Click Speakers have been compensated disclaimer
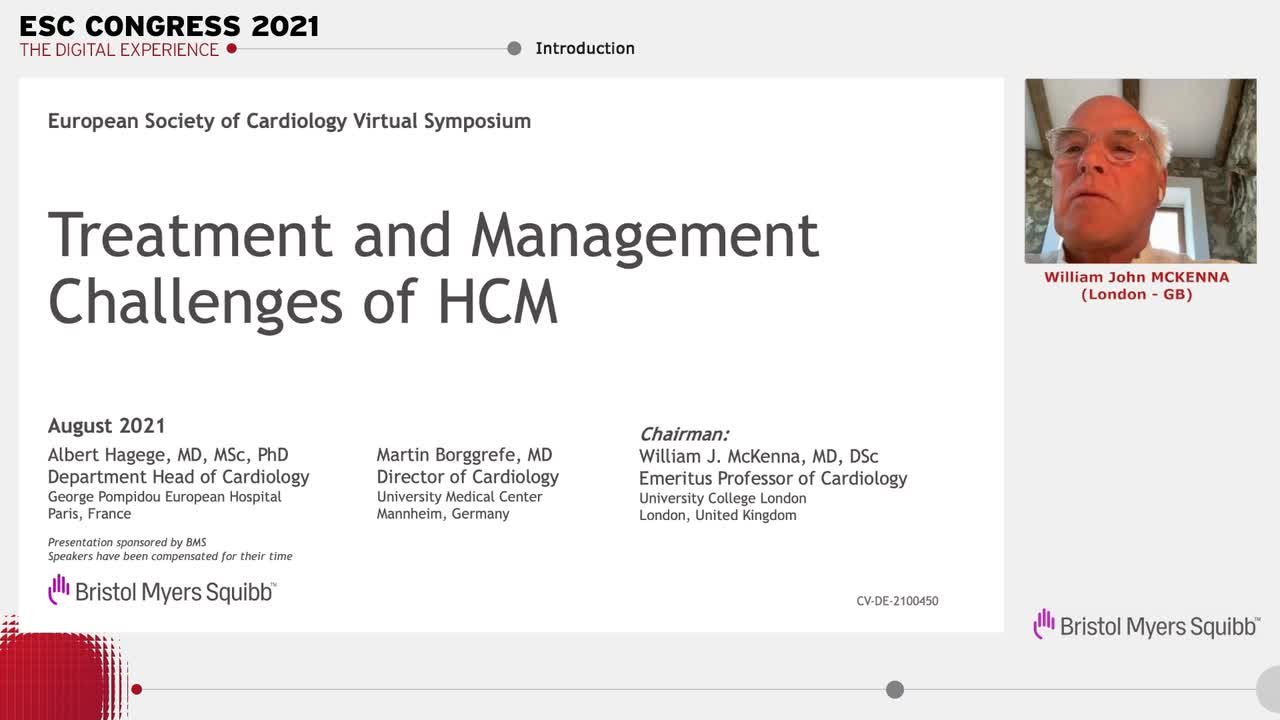This screenshot has width=1280, height=720. point(170,556)
